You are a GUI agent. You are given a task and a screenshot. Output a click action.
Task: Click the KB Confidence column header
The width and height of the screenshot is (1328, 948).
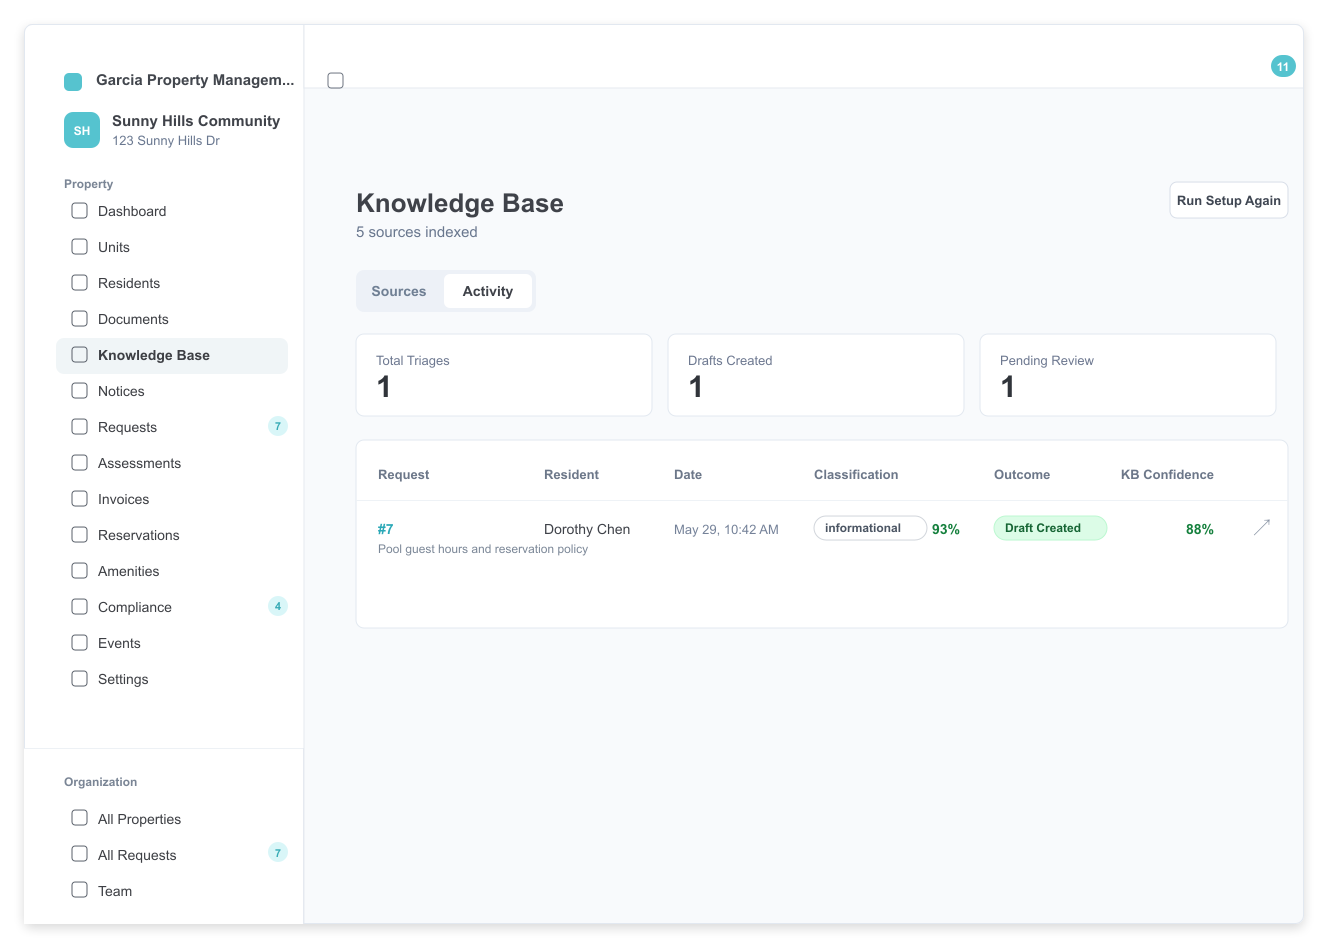click(1167, 475)
